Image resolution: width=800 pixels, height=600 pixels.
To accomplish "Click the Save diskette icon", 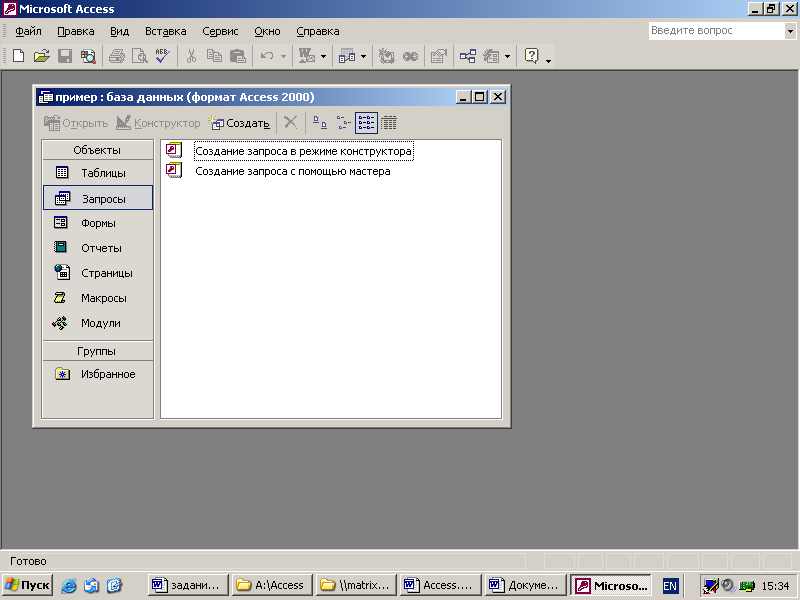I will click(65, 56).
